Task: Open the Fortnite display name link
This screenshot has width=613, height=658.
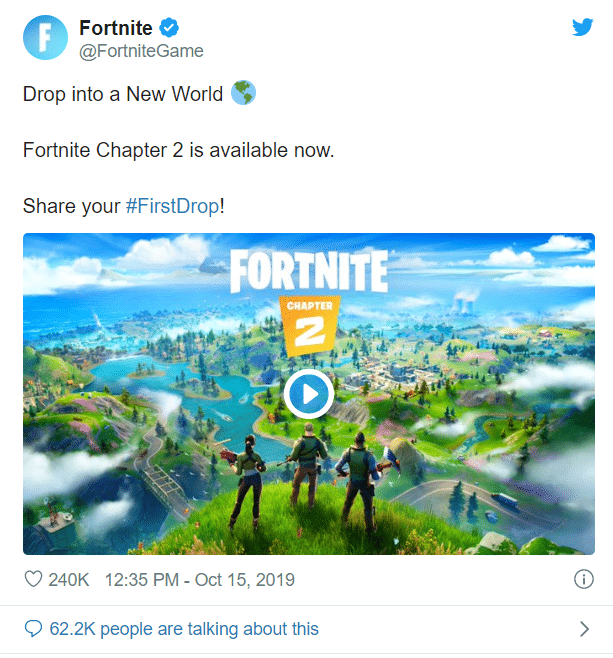Action: [114, 27]
